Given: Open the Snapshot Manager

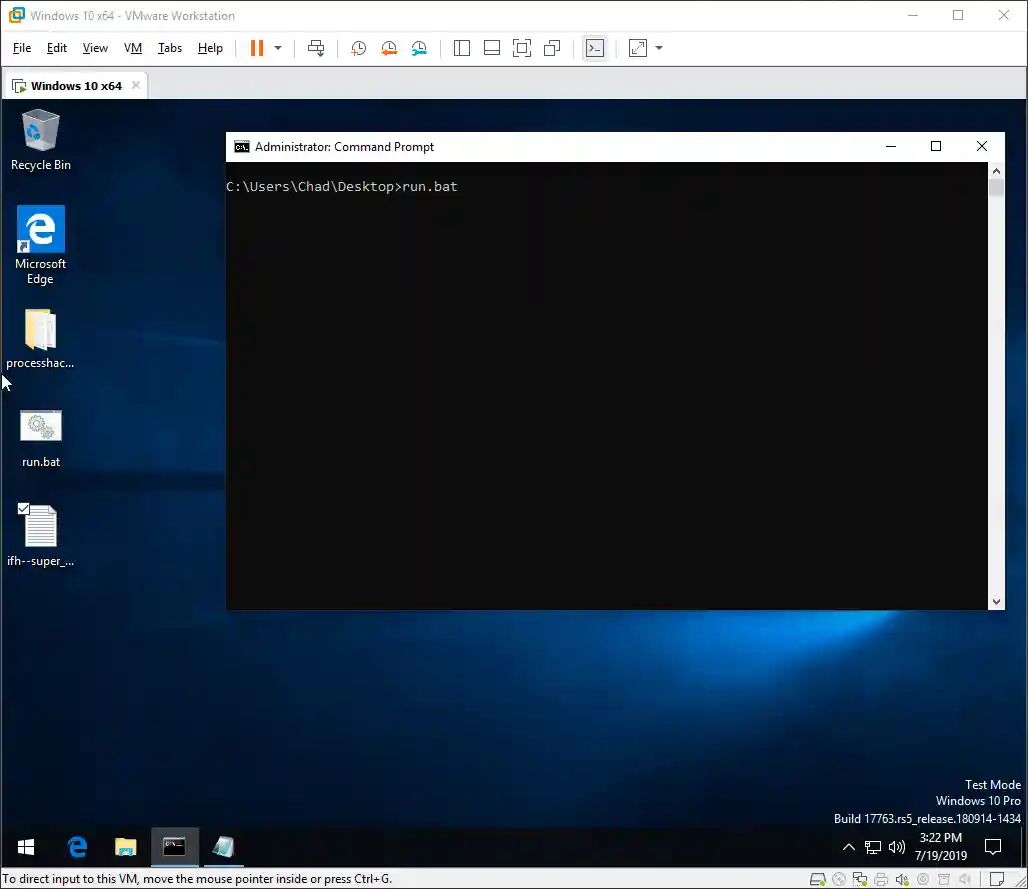Looking at the screenshot, I should [x=419, y=47].
